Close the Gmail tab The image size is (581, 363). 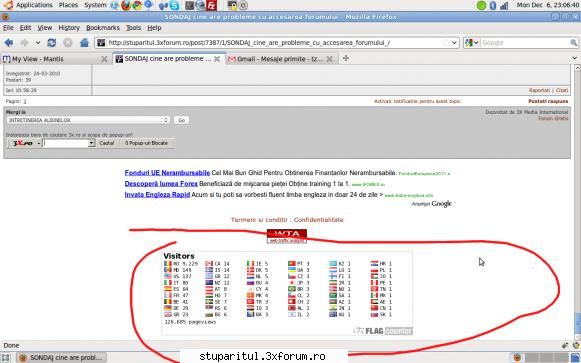329,59
